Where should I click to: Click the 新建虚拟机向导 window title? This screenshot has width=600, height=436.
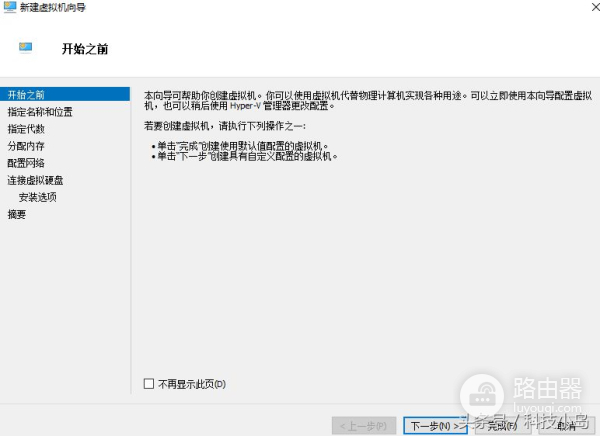53,7
